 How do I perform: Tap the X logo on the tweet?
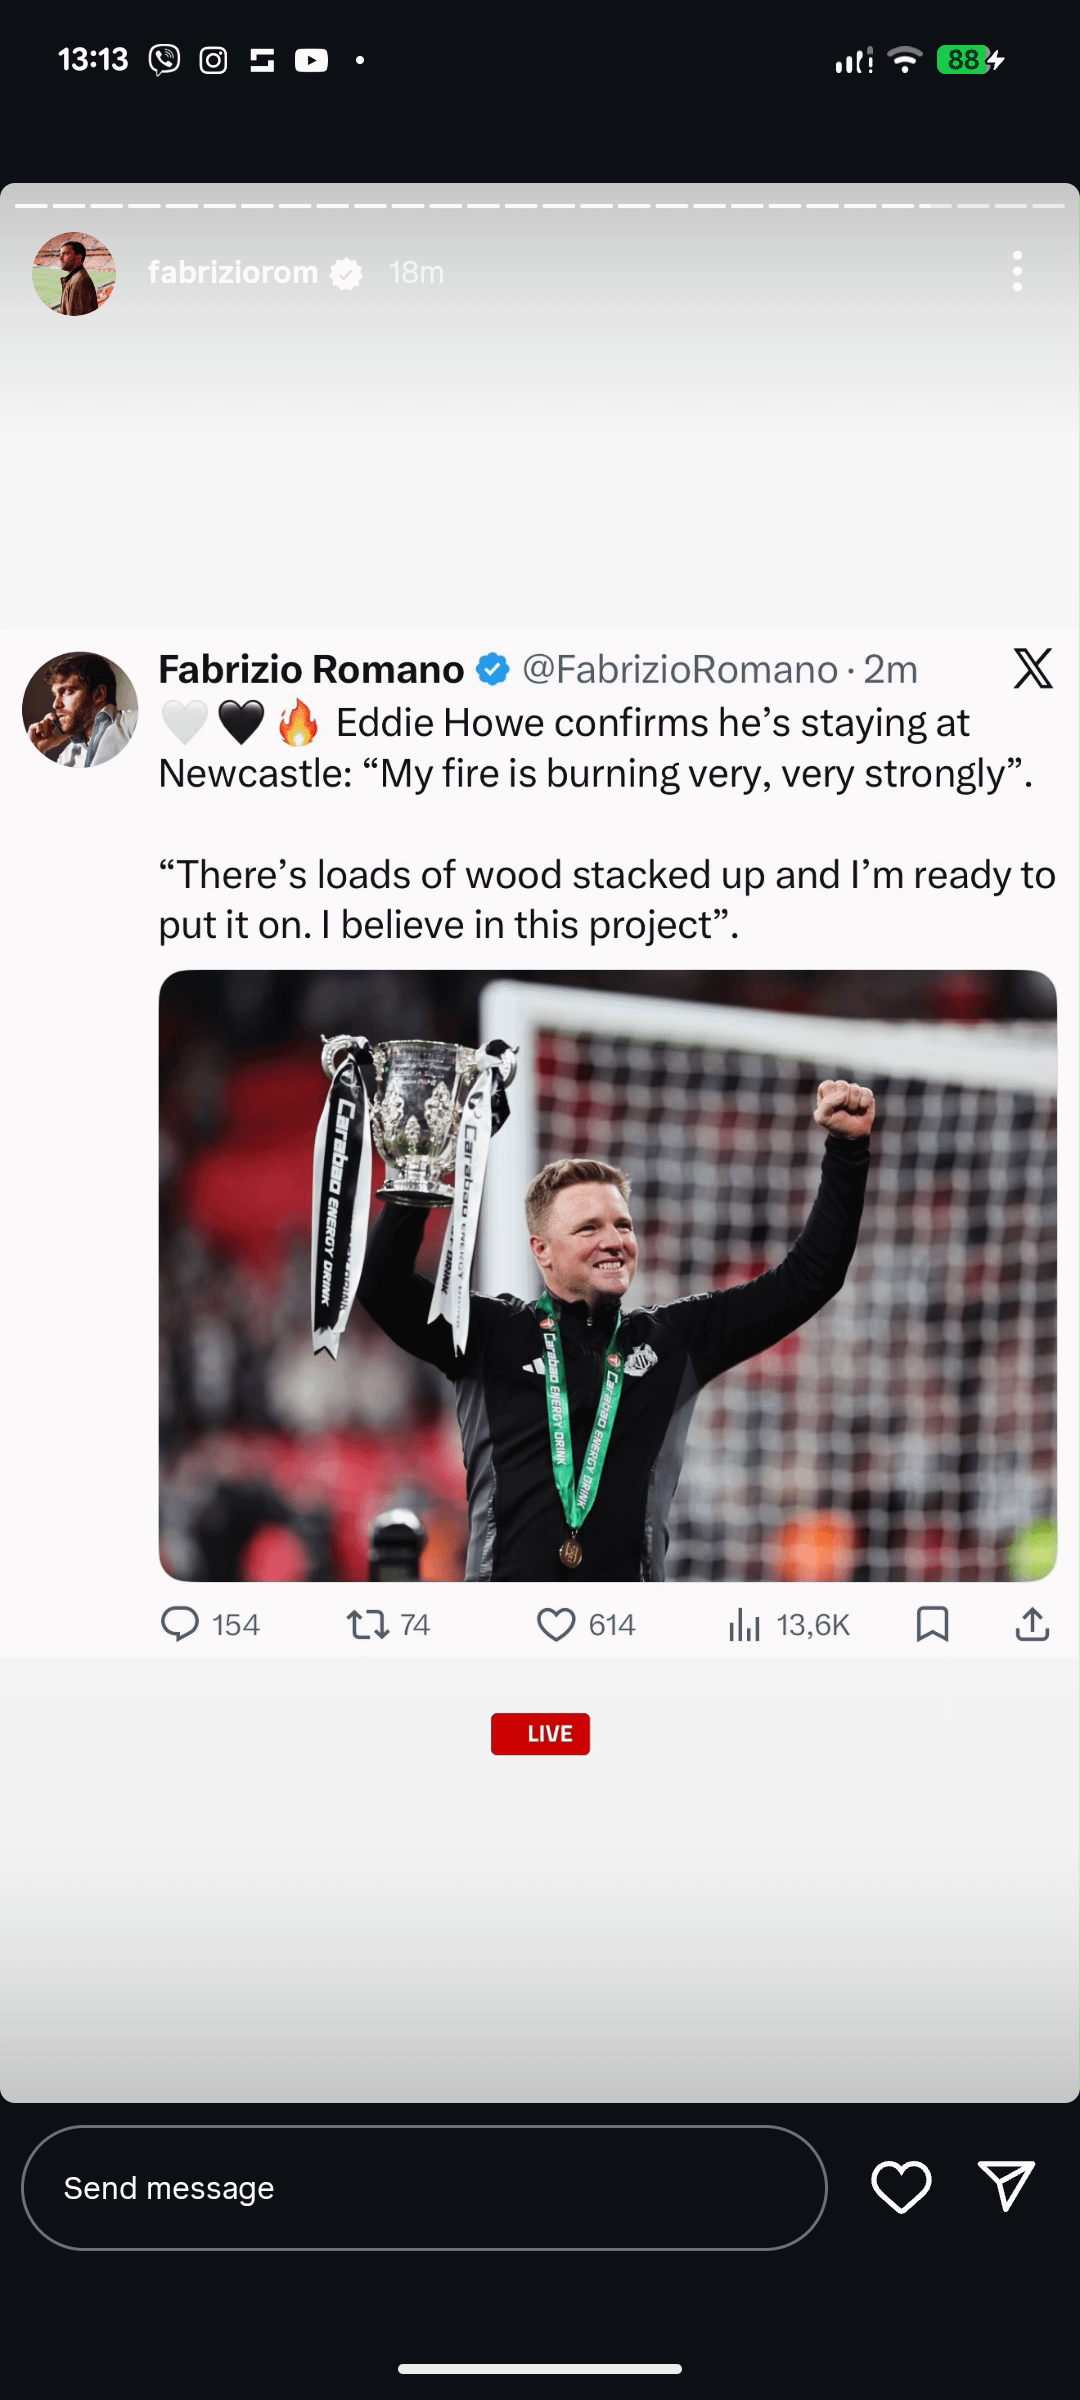pos(1033,669)
